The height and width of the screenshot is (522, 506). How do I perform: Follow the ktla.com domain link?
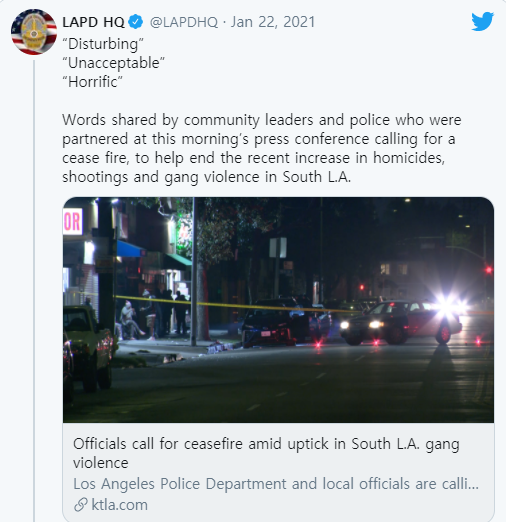coord(119,505)
